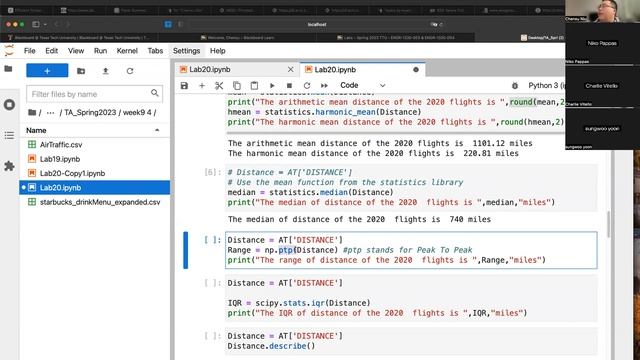Open the Tabs menu
The height and width of the screenshot is (360, 640).
155,51
